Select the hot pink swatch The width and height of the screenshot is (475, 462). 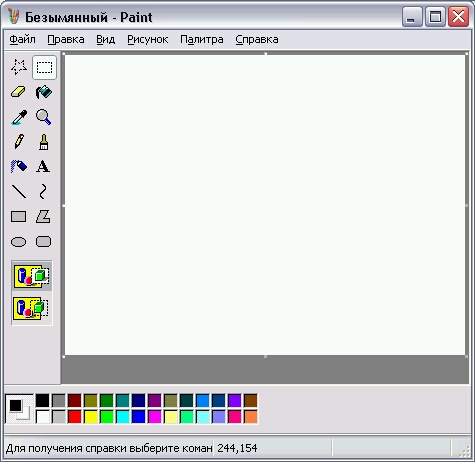[235, 417]
